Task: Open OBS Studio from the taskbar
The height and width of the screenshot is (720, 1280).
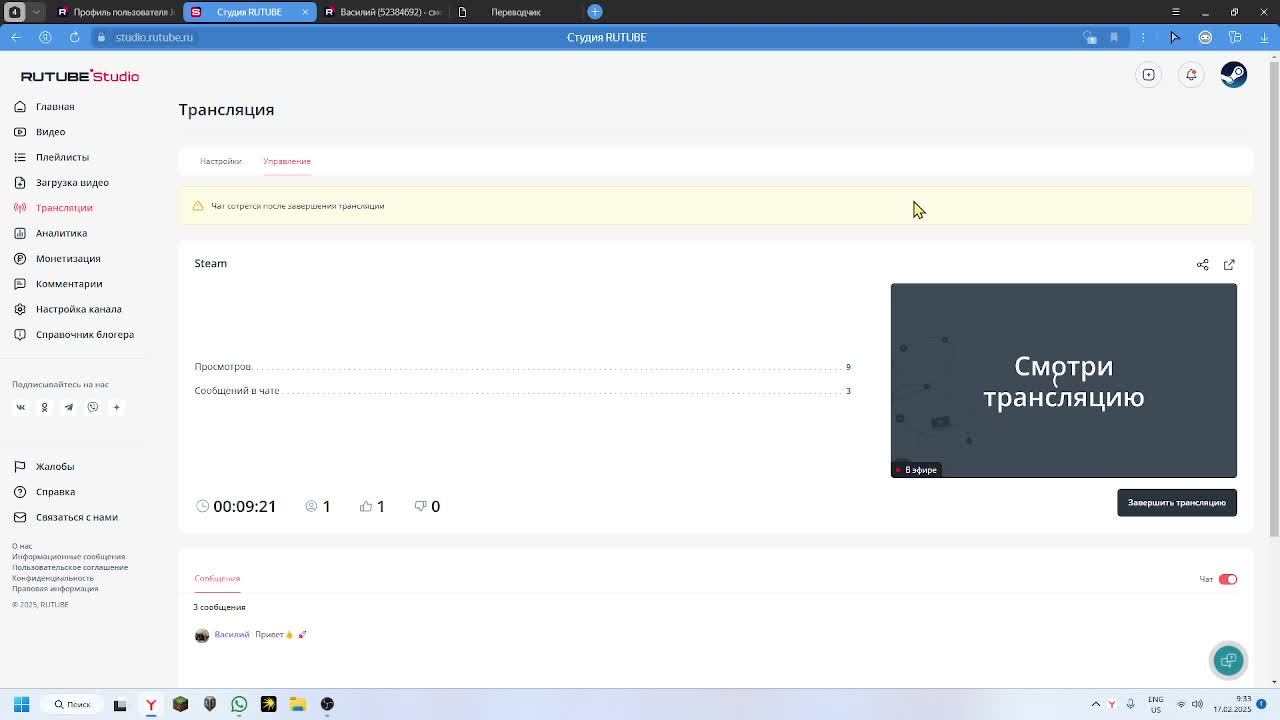Action: pos(327,704)
